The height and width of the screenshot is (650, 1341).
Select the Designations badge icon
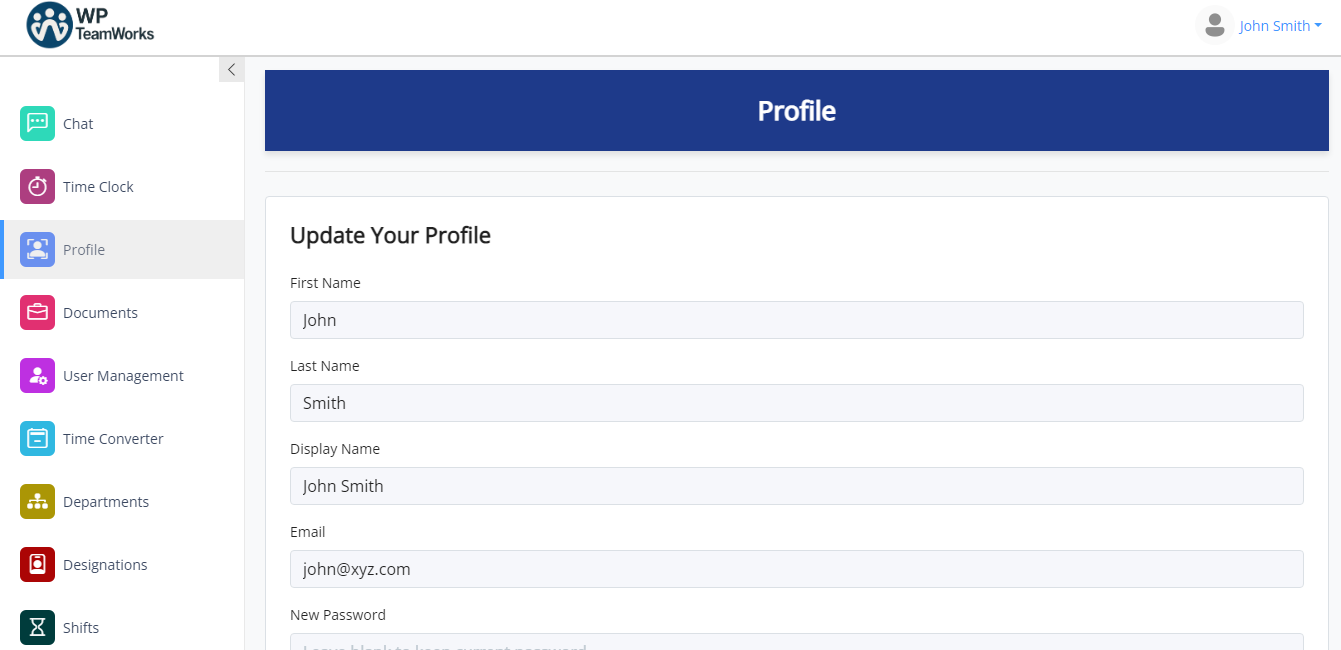point(37,564)
